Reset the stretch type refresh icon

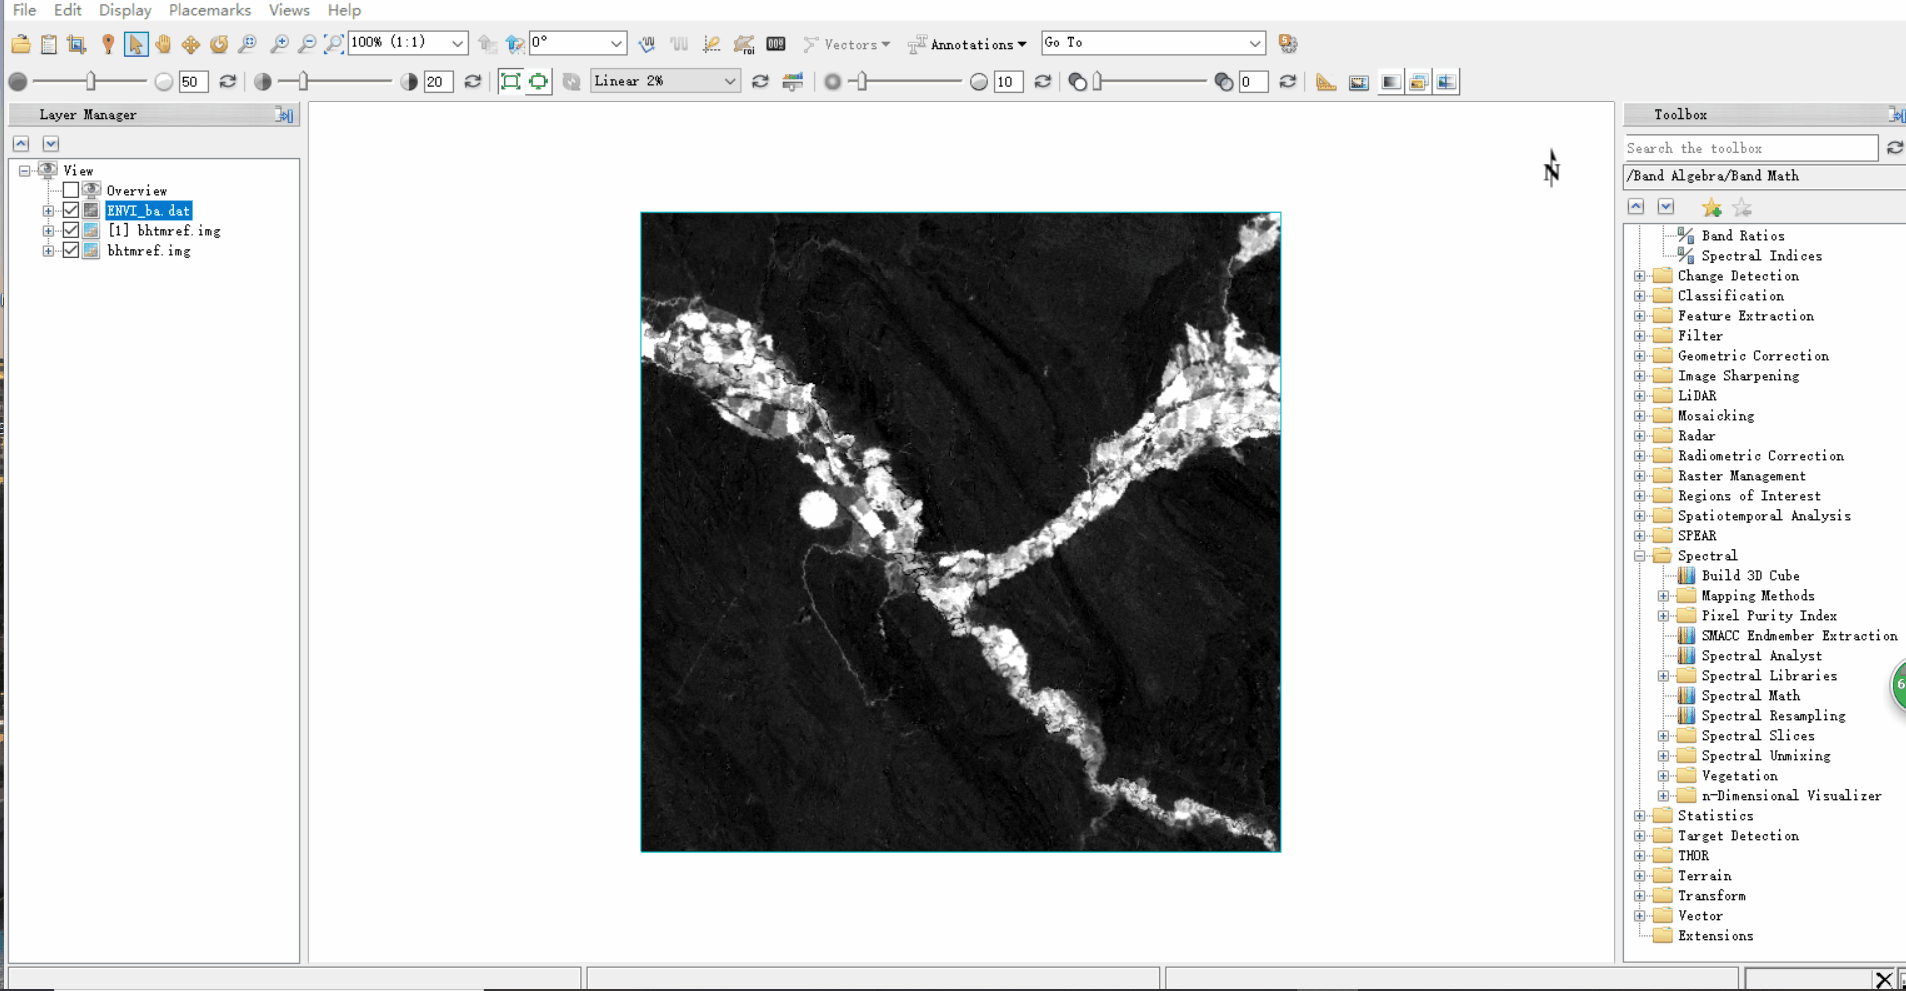tap(760, 82)
